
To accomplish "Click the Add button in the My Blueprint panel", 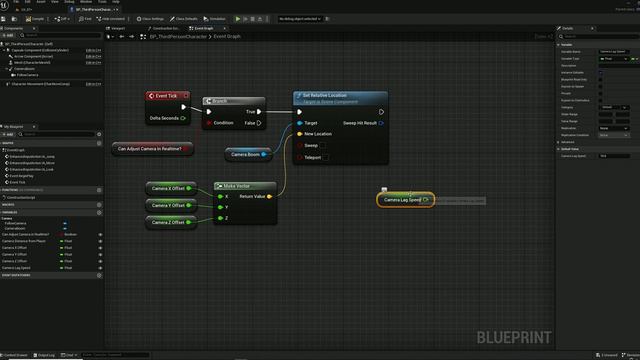I will pos(8,134).
